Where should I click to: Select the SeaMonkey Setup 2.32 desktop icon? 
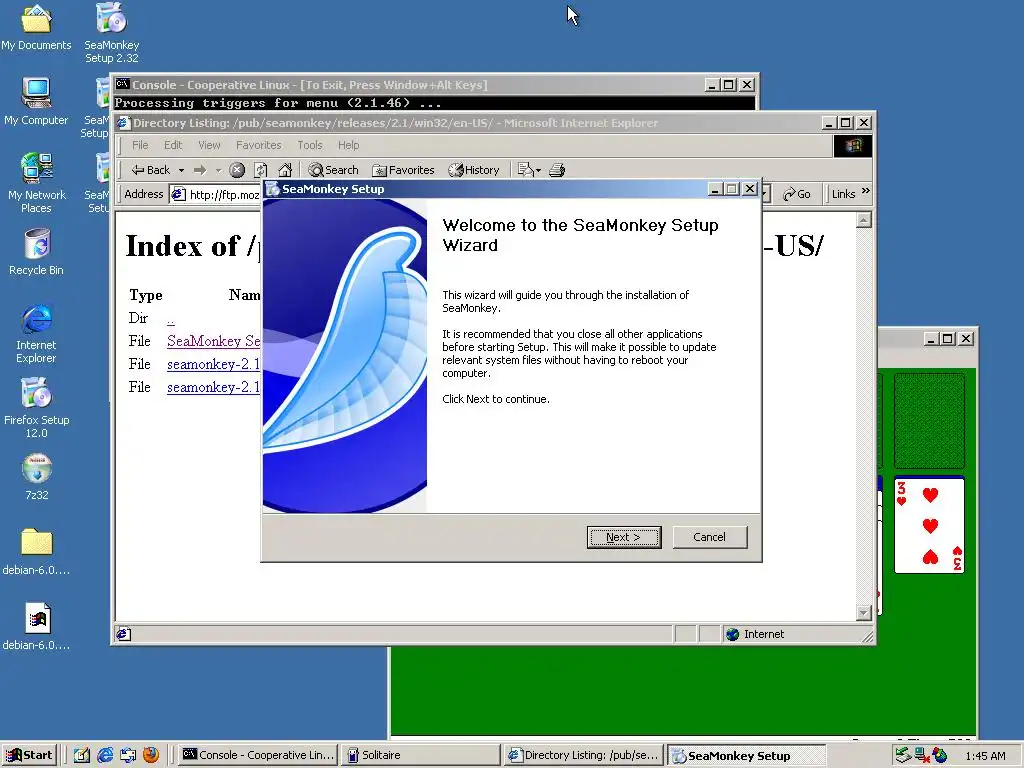coord(112,33)
